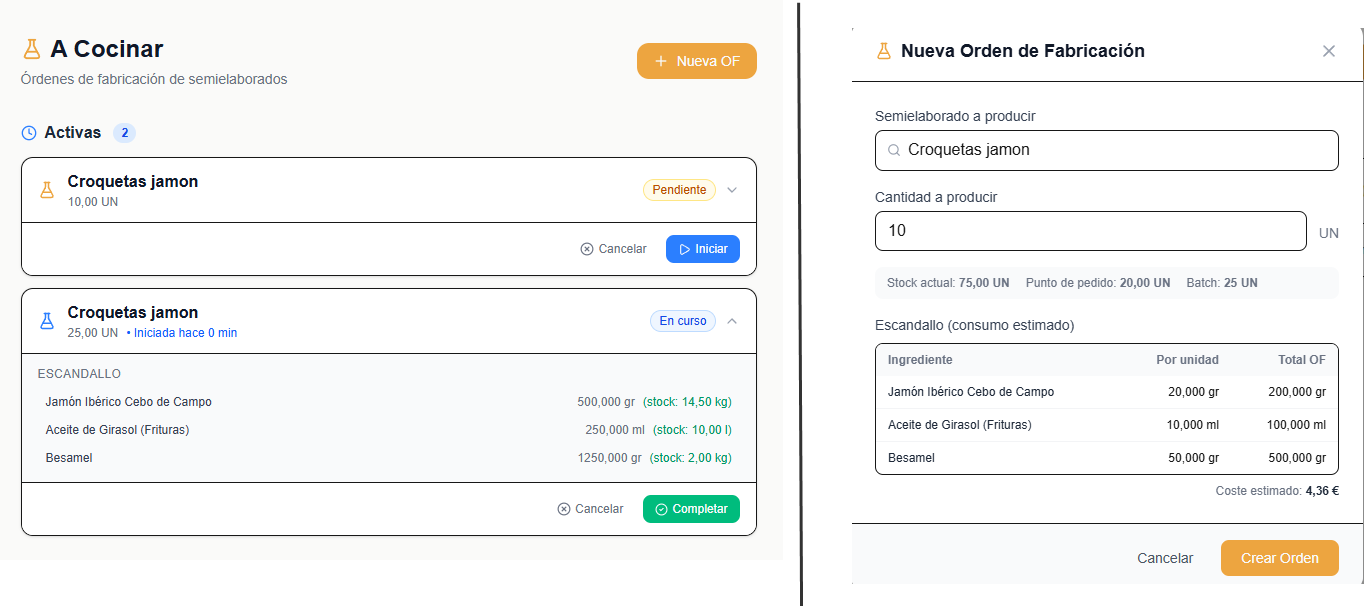Click the search magnifier icon in Semielaborado field
The height and width of the screenshot is (606, 1364).
point(894,151)
